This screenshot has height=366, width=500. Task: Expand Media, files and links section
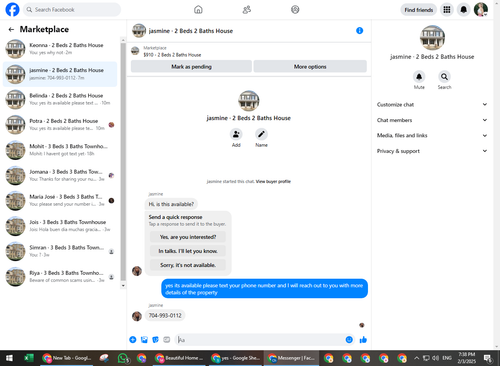(x=432, y=135)
